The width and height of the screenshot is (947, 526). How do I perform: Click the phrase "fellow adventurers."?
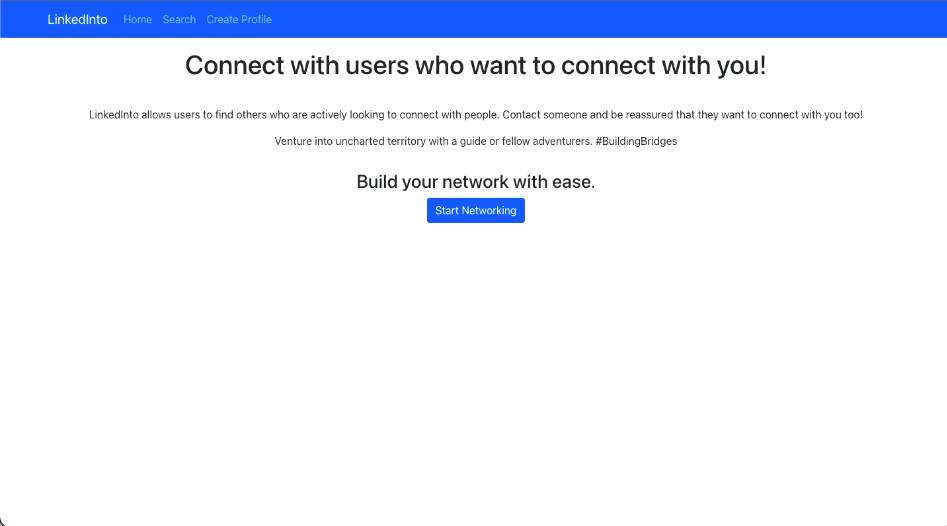pos(547,141)
